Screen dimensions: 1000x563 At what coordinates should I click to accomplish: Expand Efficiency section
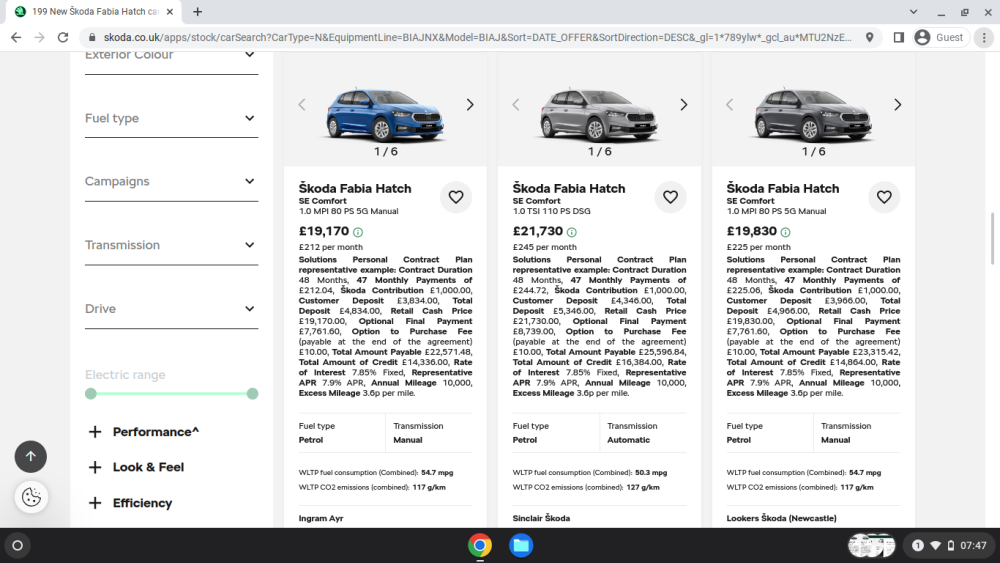coord(131,503)
